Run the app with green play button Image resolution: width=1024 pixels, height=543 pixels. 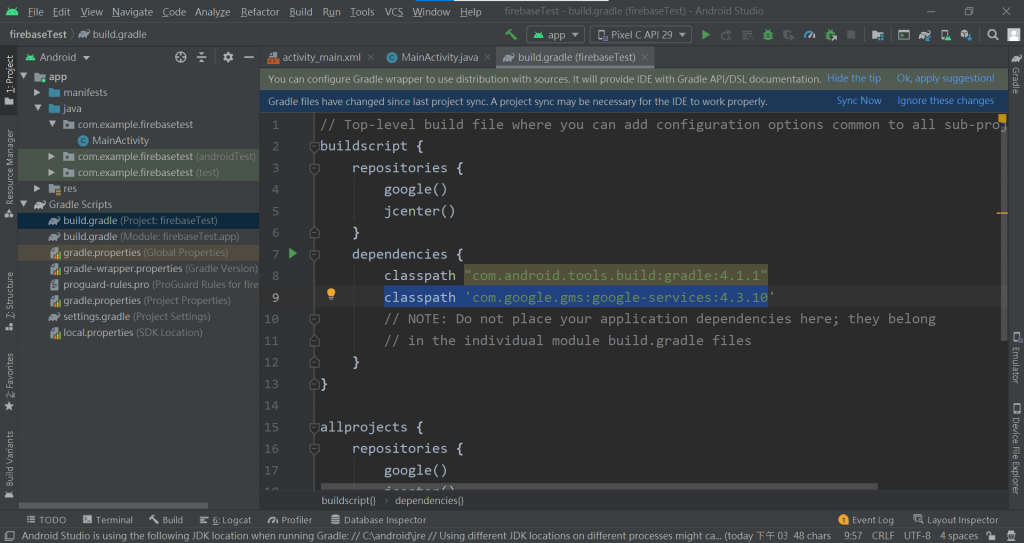pyautogui.click(x=705, y=35)
